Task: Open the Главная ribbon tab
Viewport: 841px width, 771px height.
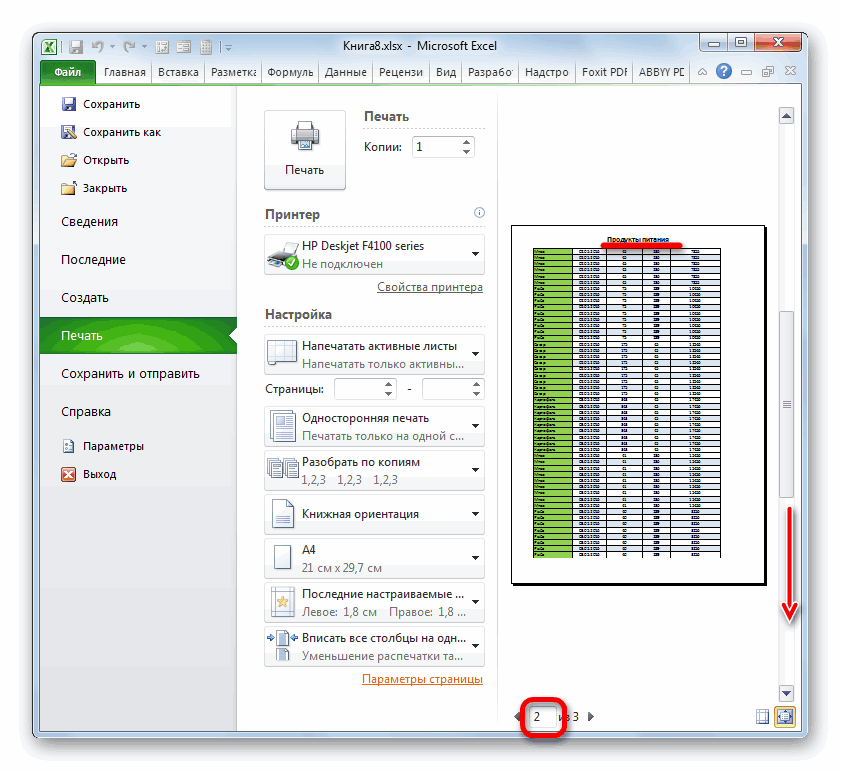Action: [124, 72]
